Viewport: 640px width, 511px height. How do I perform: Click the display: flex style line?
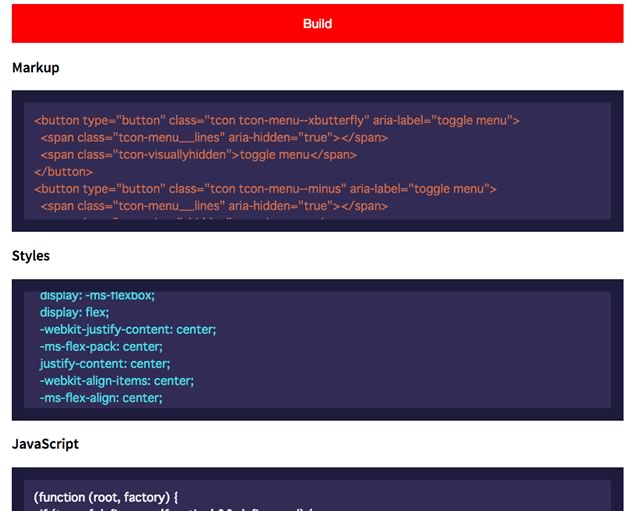pos(74,313)
